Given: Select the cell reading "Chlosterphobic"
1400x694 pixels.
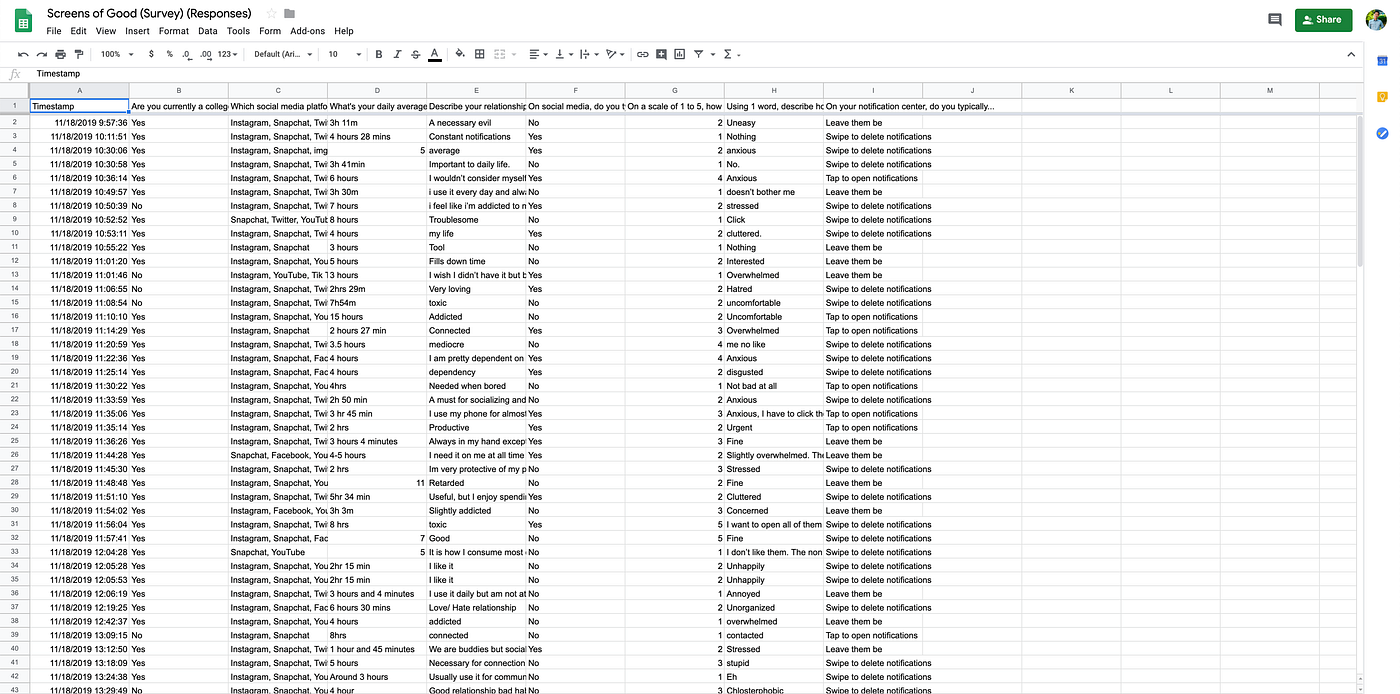Looking at the screenshot, I should [773, 690].
